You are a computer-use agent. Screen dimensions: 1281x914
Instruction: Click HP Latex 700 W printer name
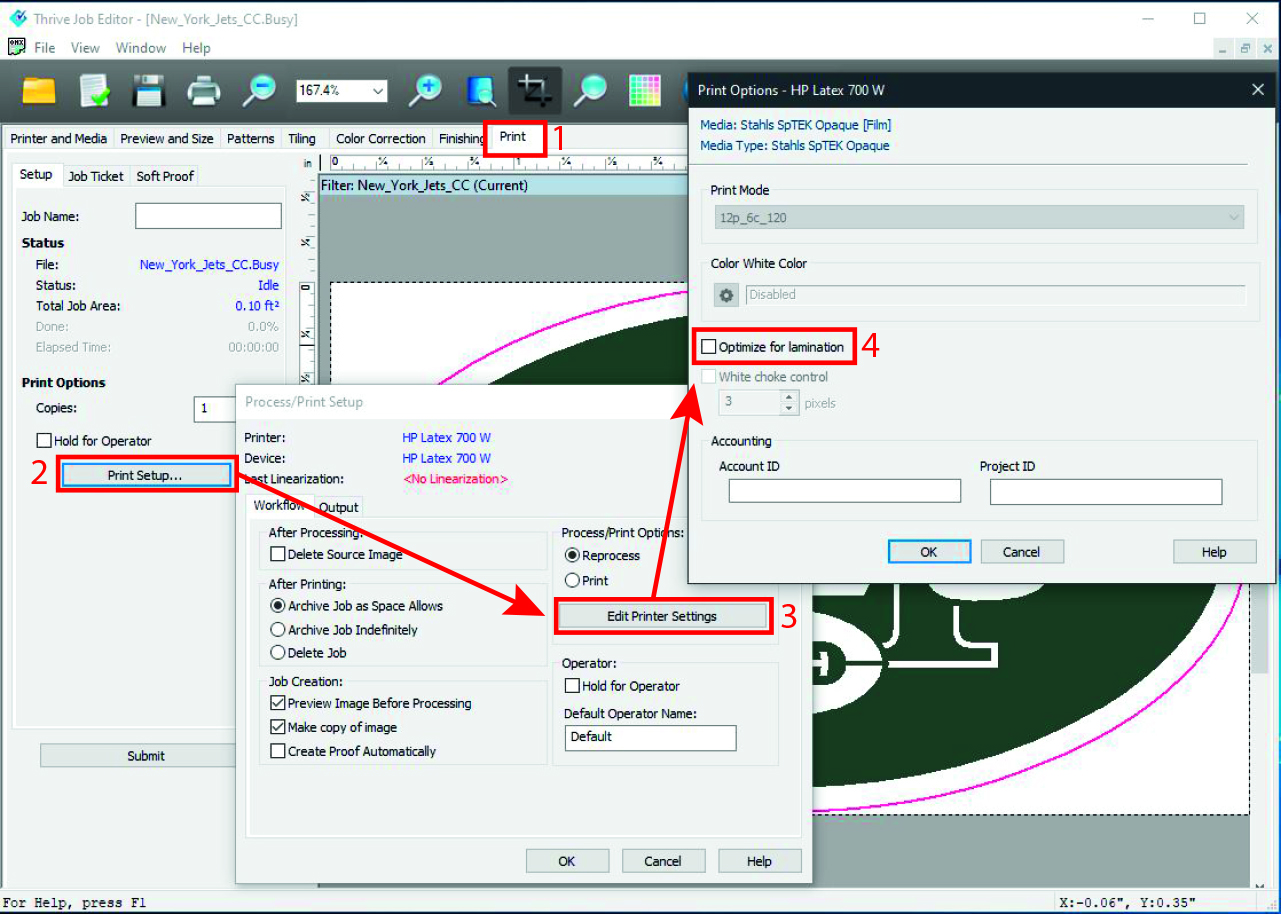tap(446, 438)
